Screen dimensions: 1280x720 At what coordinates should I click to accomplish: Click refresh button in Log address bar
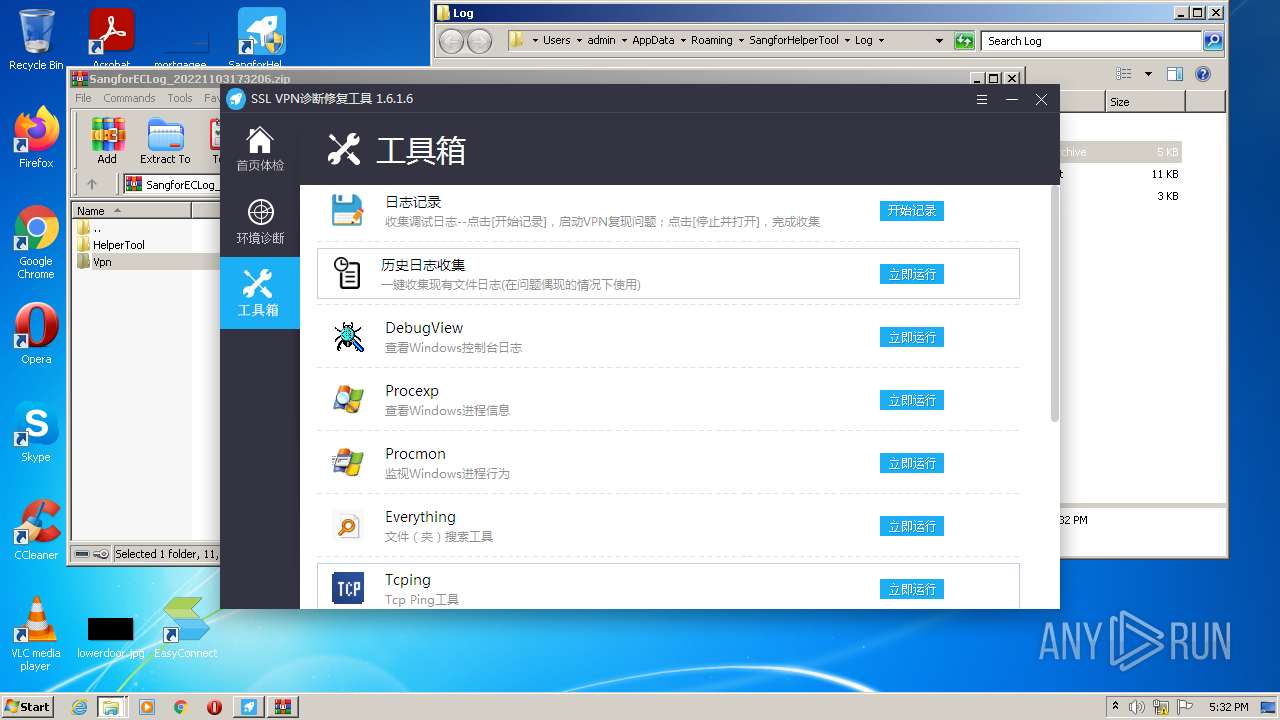(964, 41)
